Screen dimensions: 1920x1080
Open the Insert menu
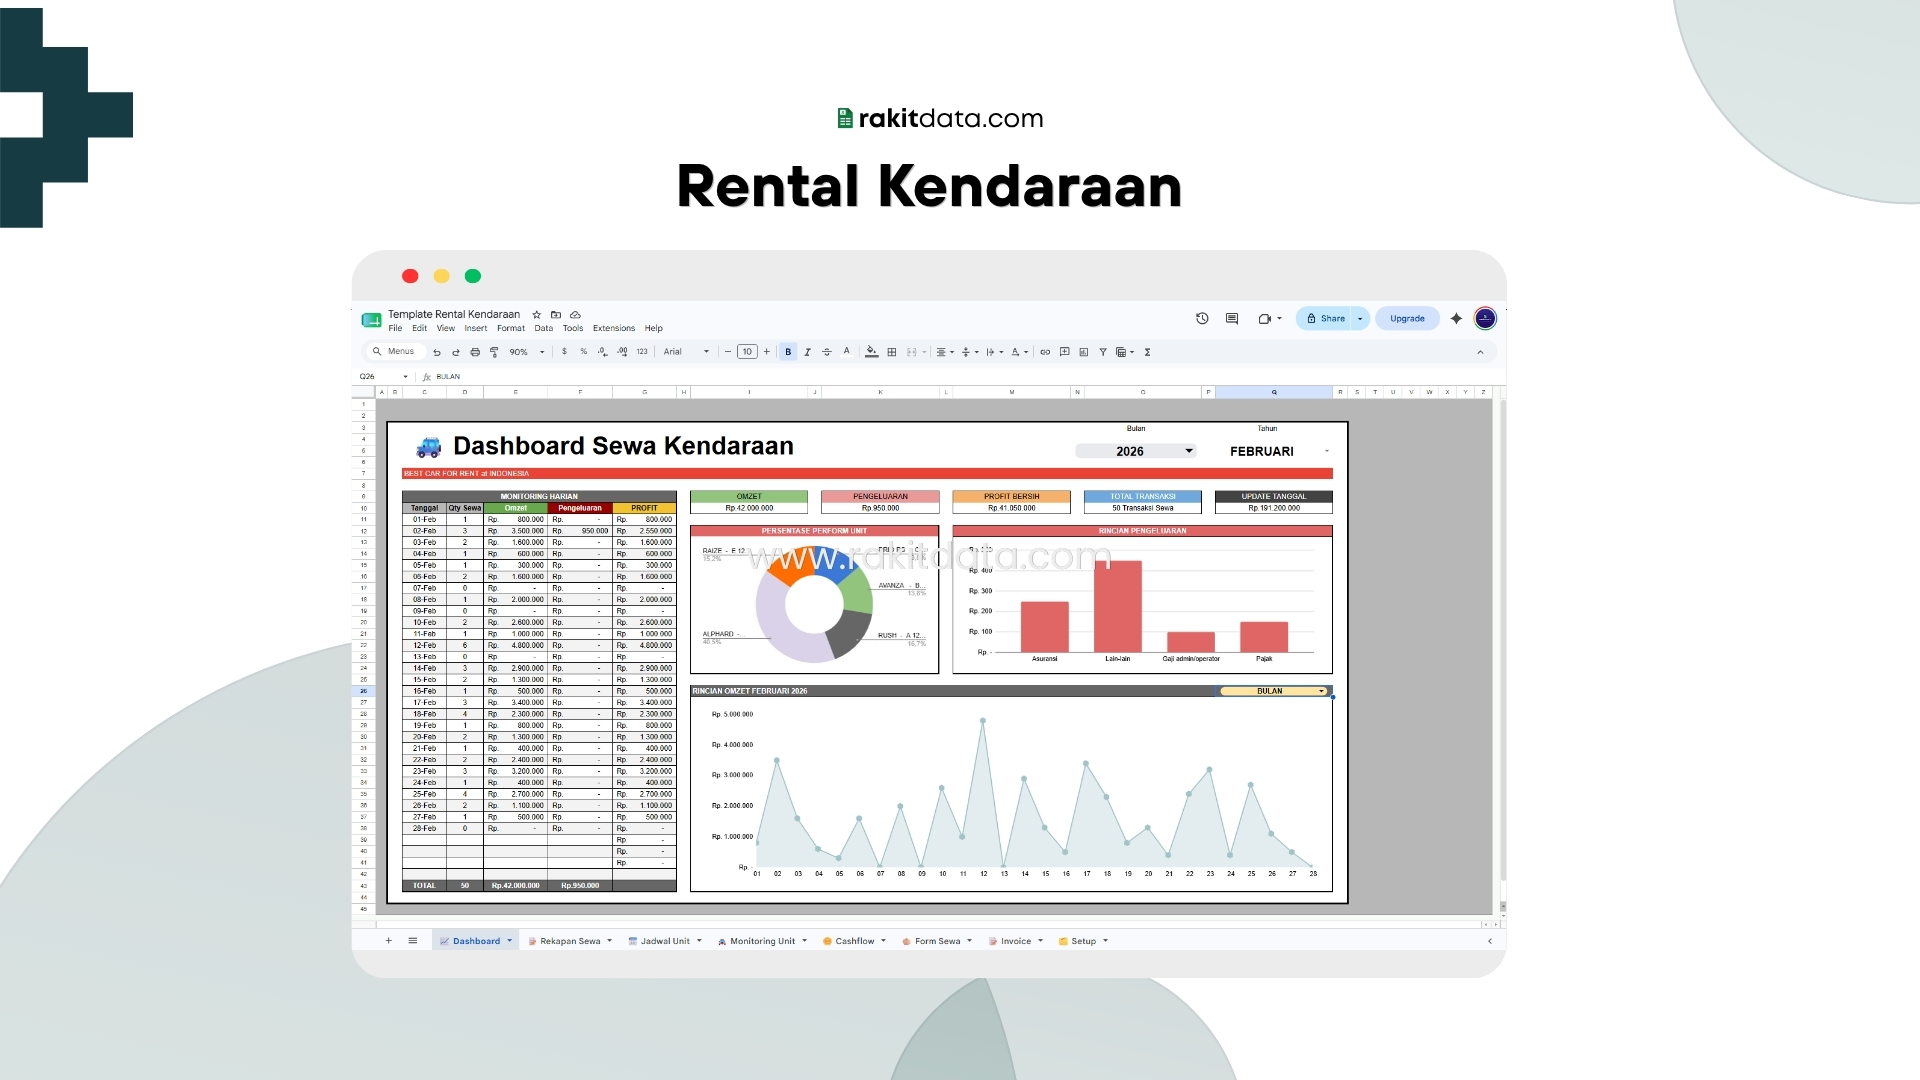tap(476, 328)
